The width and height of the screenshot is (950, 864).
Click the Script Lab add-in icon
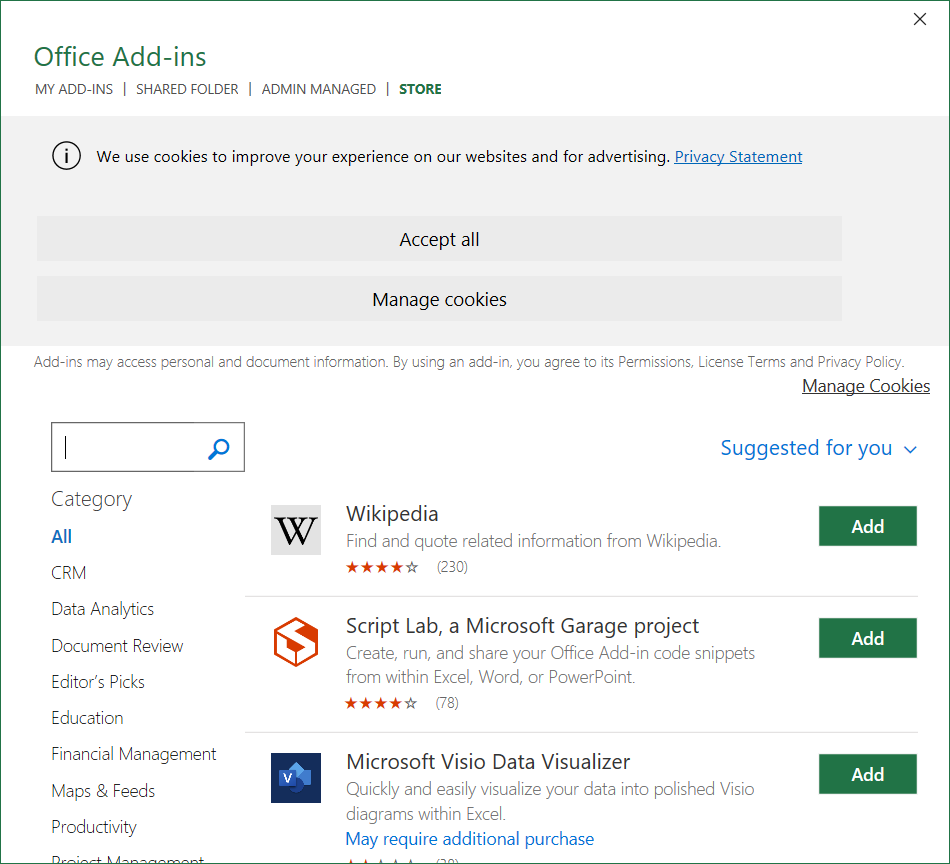tap(296, 642)
